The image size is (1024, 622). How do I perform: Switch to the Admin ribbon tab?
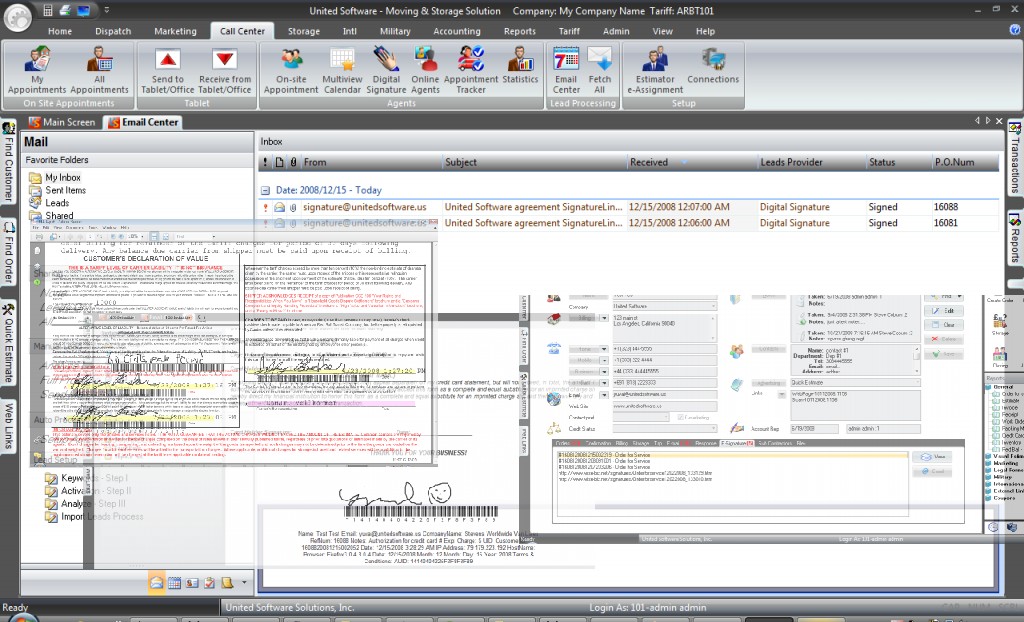pyautogui.click(x=616, y=31)
